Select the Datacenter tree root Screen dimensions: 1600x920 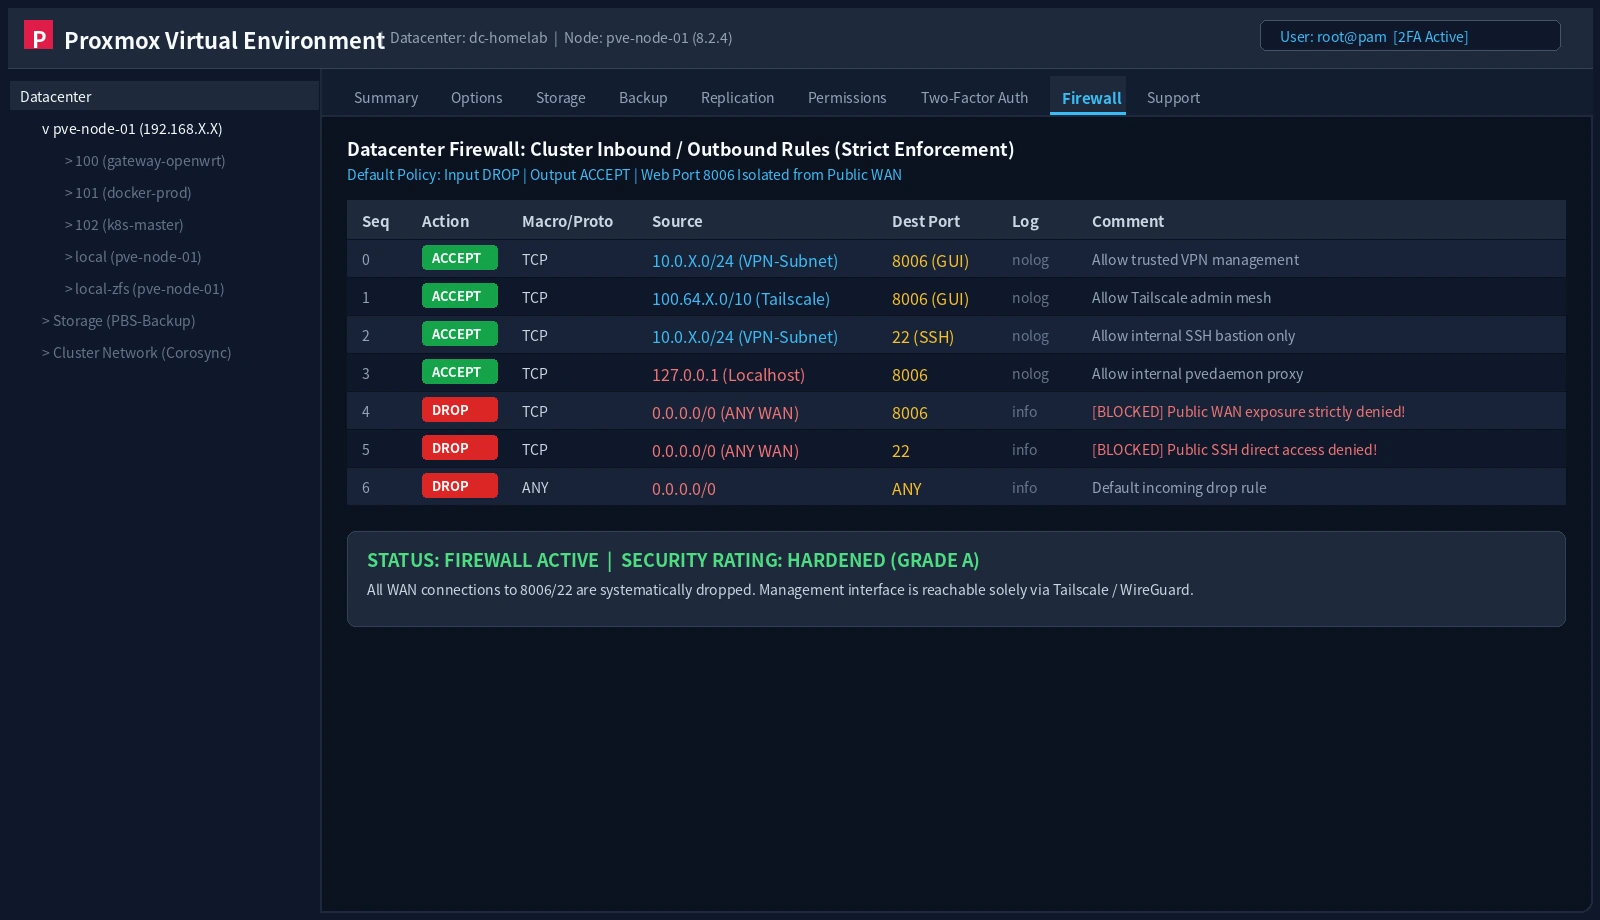(164, 96)
